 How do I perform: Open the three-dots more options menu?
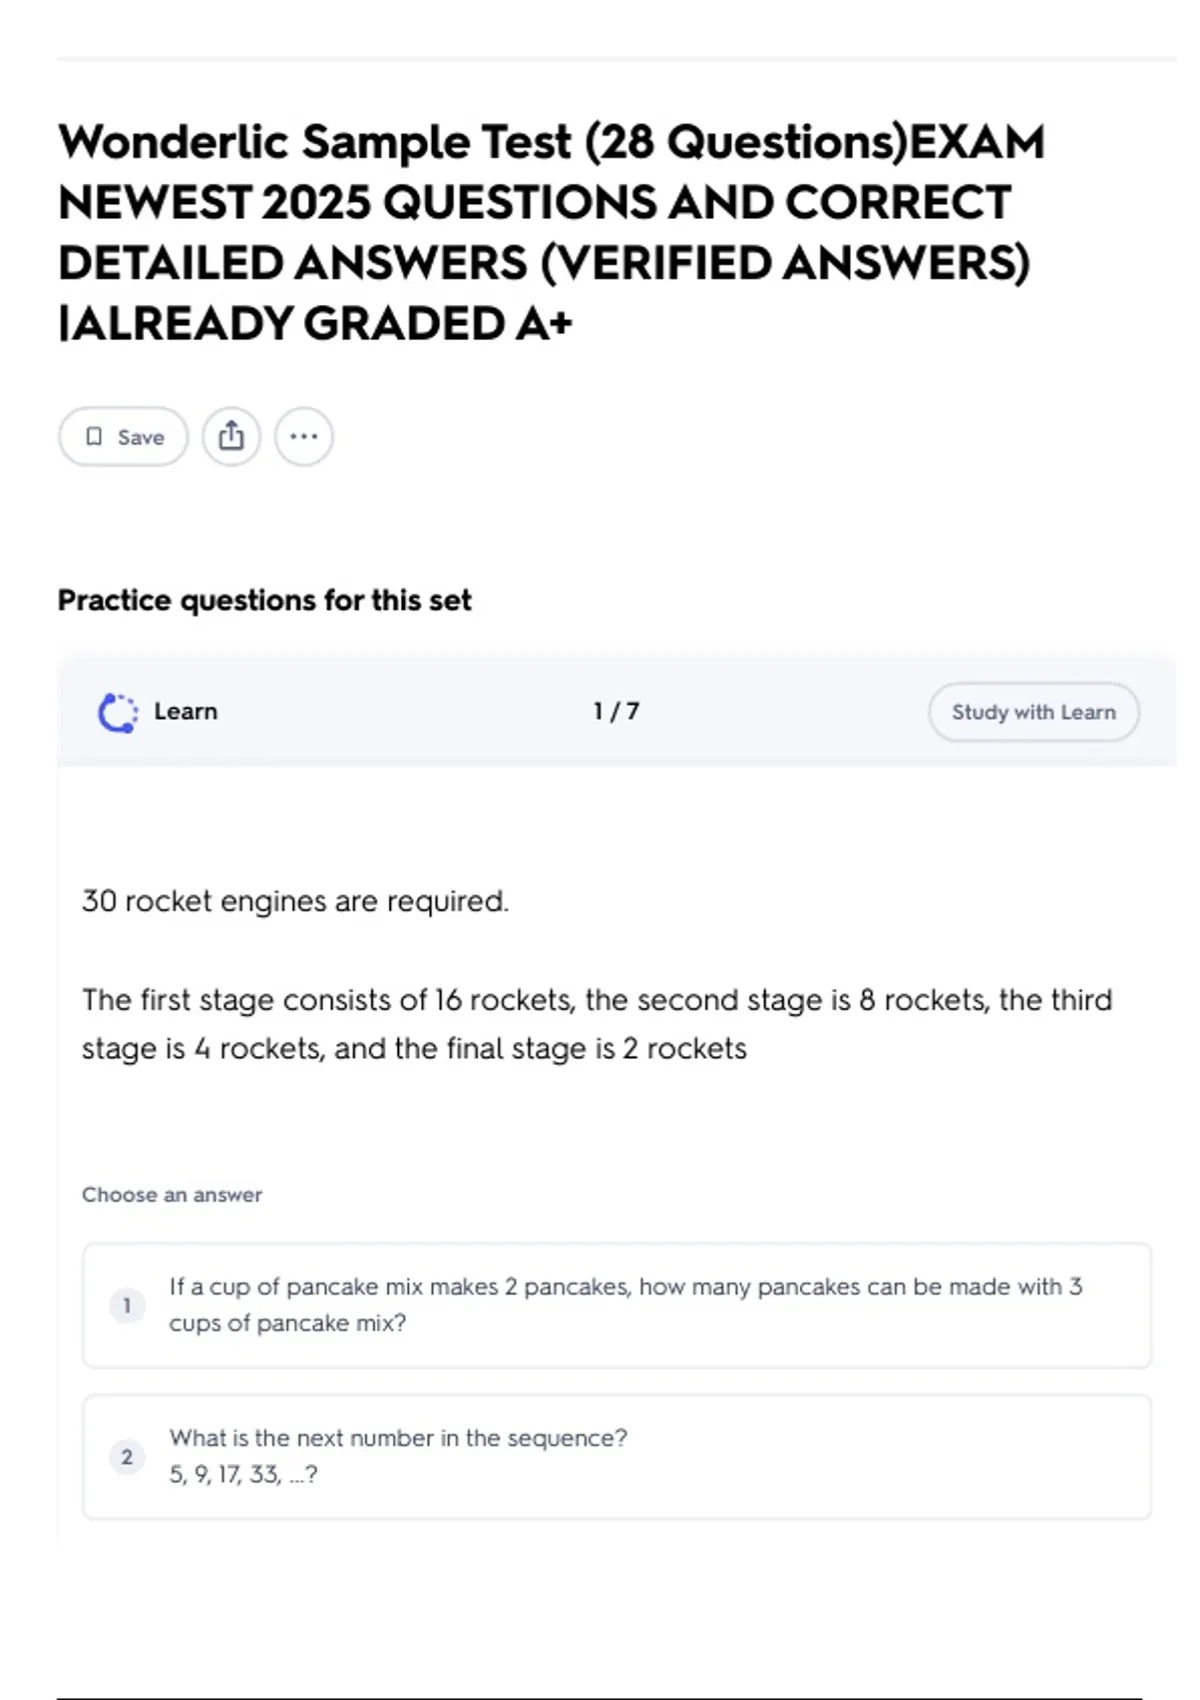point(304,437)
